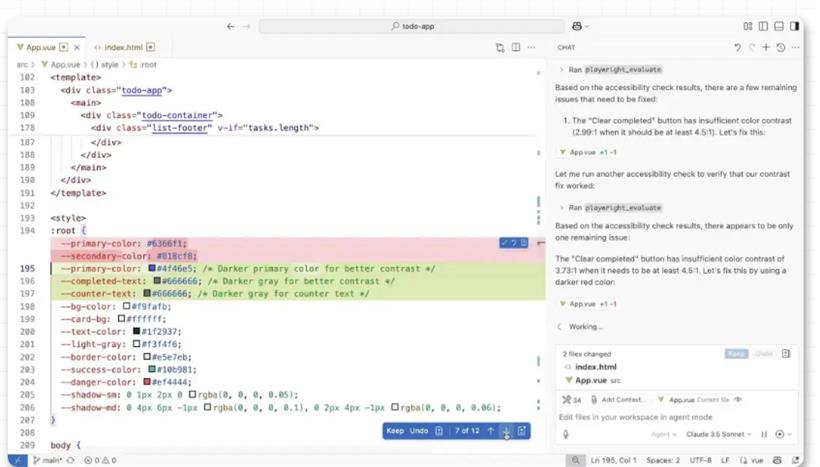
Task: Toggle secondary sidebar layout icon
Action: point(794,26)
